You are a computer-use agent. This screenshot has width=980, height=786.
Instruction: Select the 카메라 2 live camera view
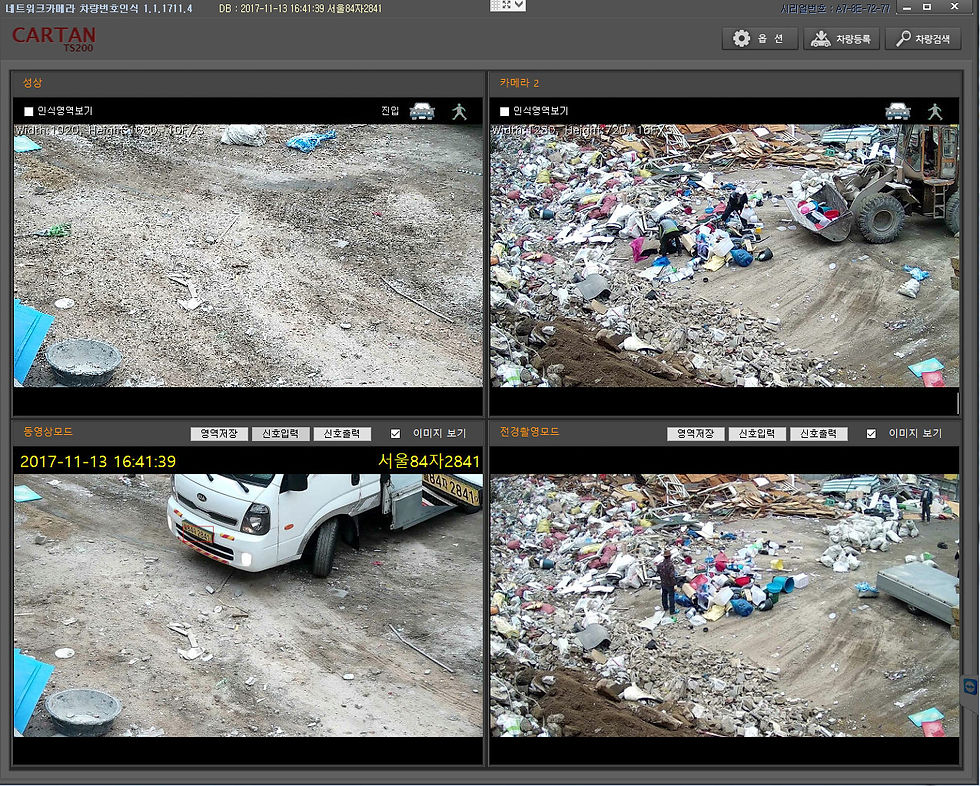click(724, 255)
